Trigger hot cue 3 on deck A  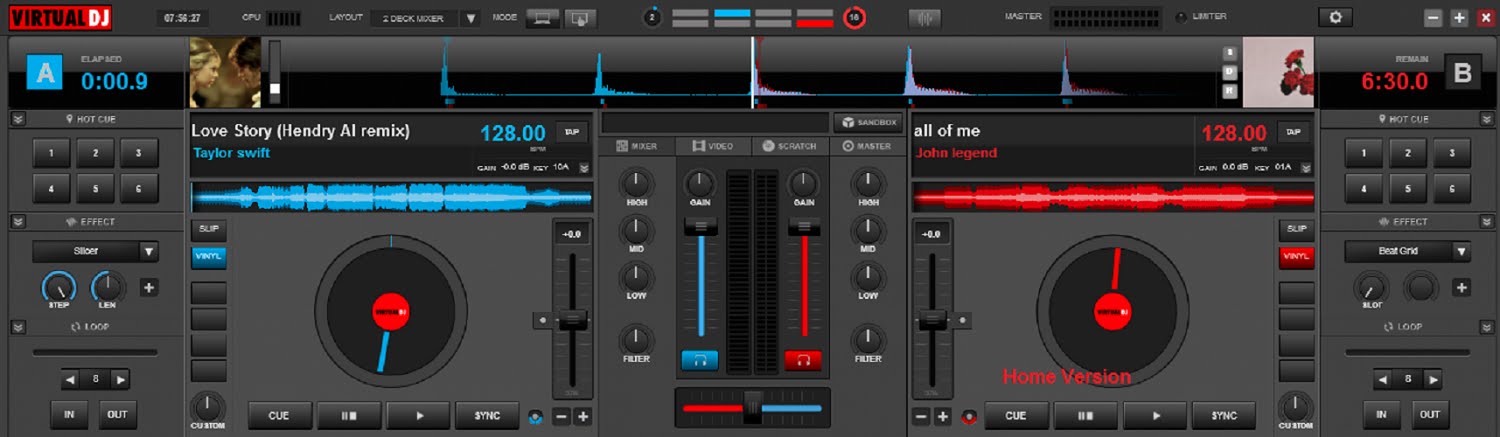139,153
